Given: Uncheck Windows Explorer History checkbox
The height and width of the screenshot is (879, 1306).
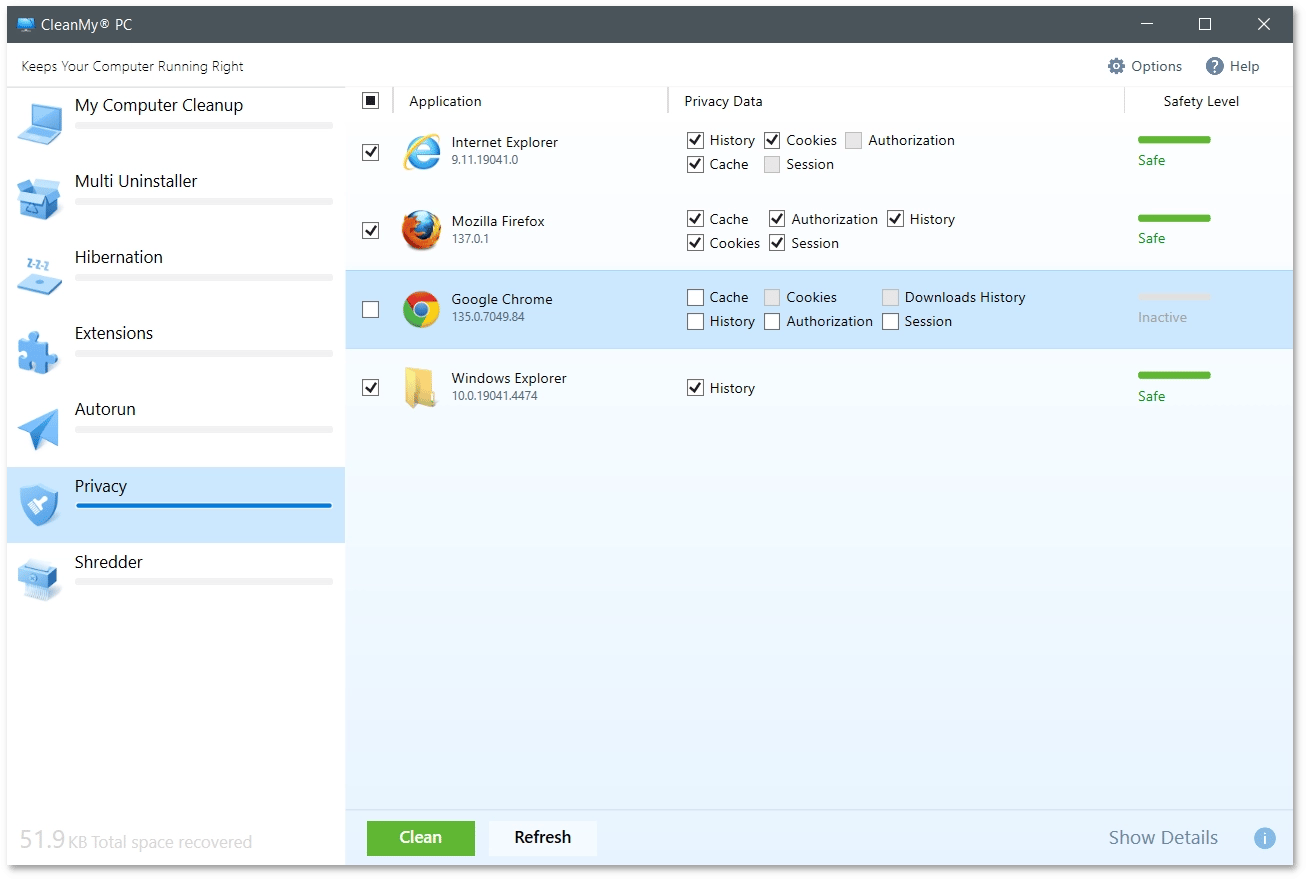Looking at the screenshot, I should coord(696,388).
